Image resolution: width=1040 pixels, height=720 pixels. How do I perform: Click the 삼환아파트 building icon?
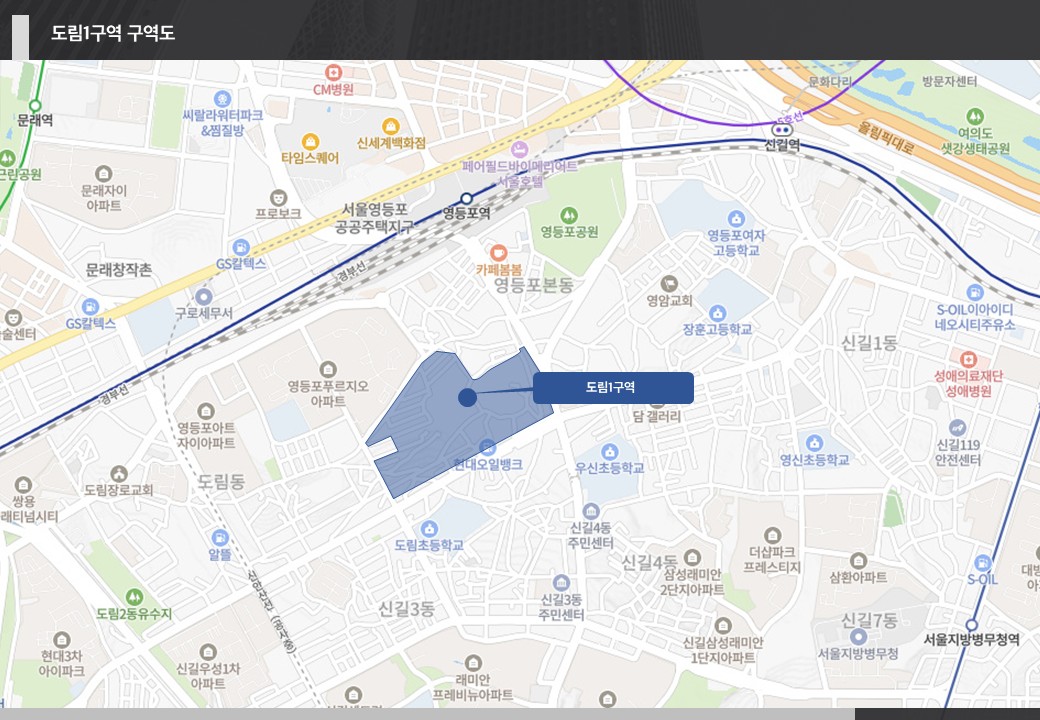click(858, 561)
